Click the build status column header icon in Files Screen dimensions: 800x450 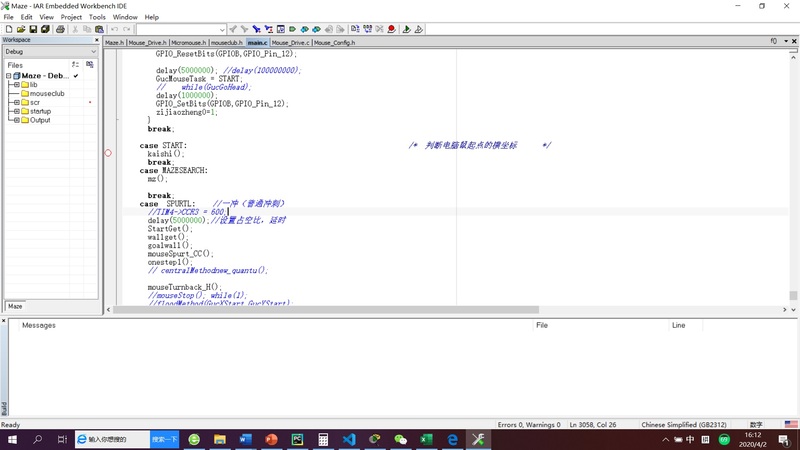(x=76, y=65)
